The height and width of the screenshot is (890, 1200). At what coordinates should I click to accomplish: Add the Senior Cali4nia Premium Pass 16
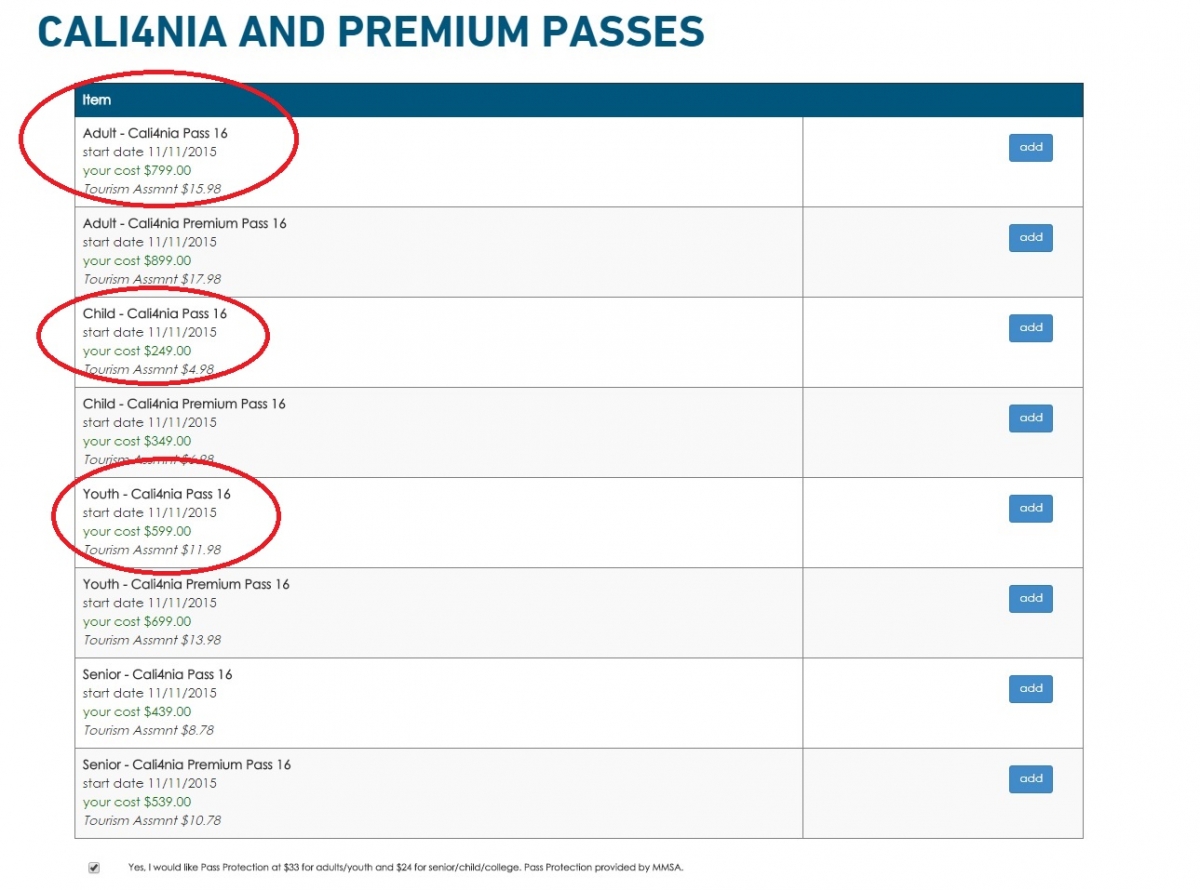[1030, 778]
